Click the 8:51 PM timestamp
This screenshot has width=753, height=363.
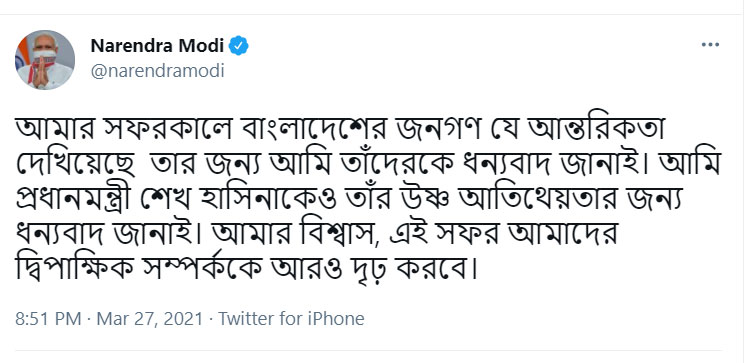pyautogui.click(x=48, y=319)
